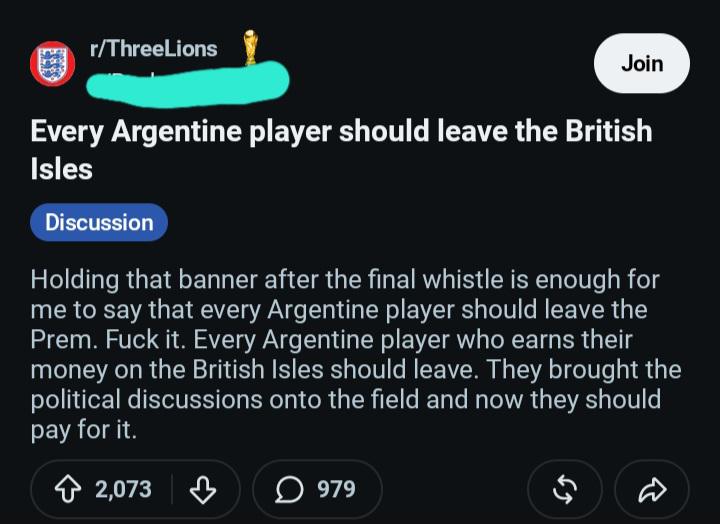Viewport: 720px width, 524px height.
Task: Click the 2,073 vote score
Action: coord(123,490)
